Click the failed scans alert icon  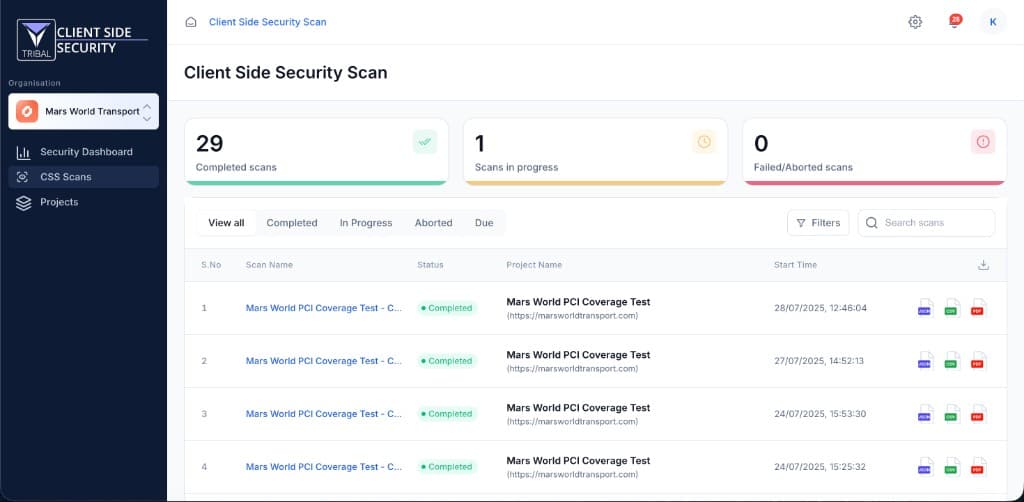tap(983, 142)
